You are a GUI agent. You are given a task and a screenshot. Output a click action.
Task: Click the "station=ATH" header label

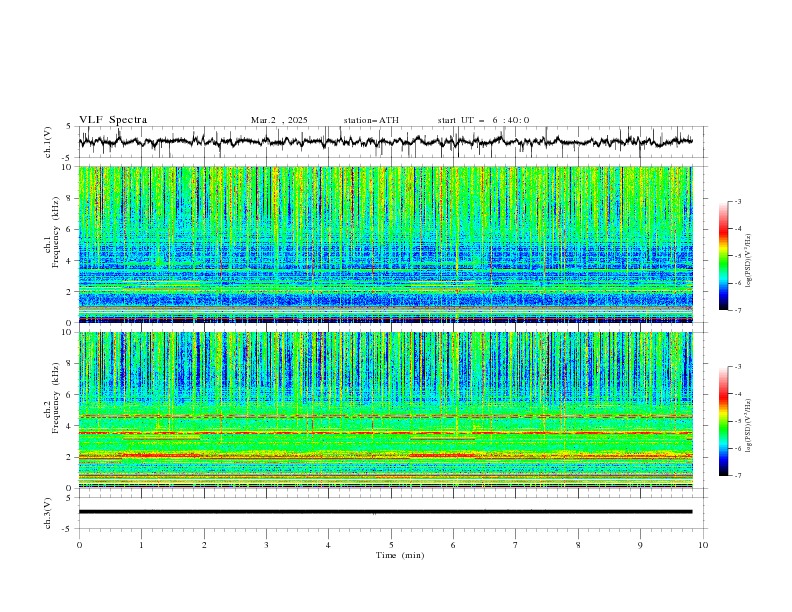(x=371, y=120)
